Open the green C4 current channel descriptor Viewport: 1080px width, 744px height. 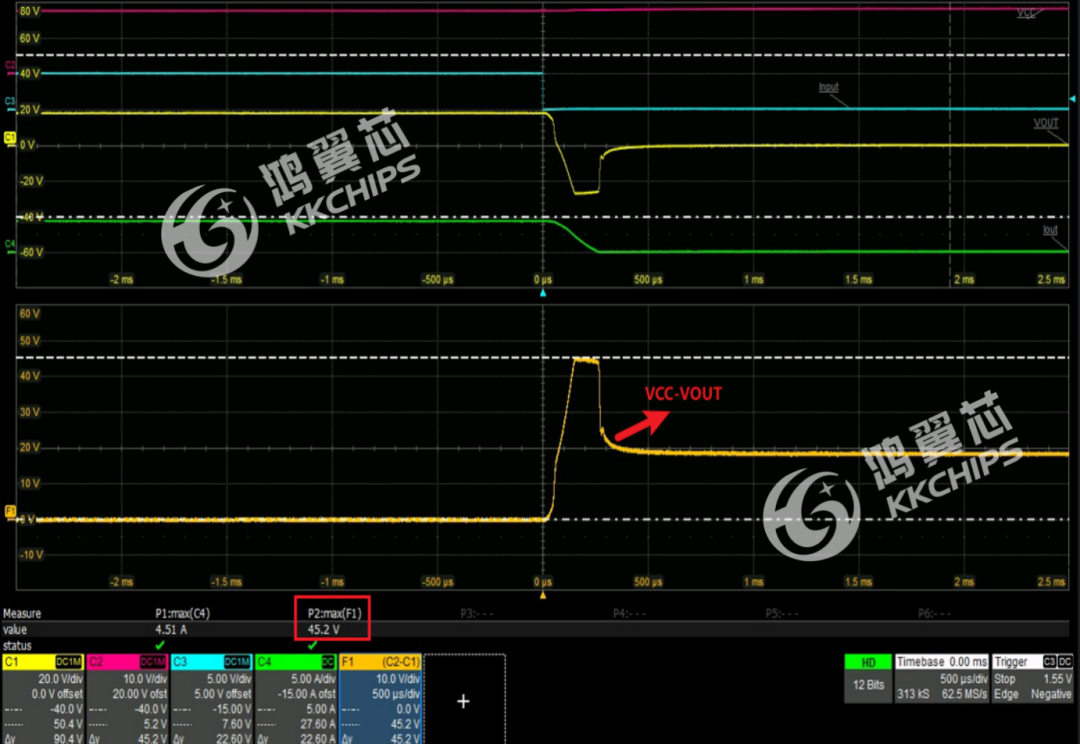click(x=294, y=699)
